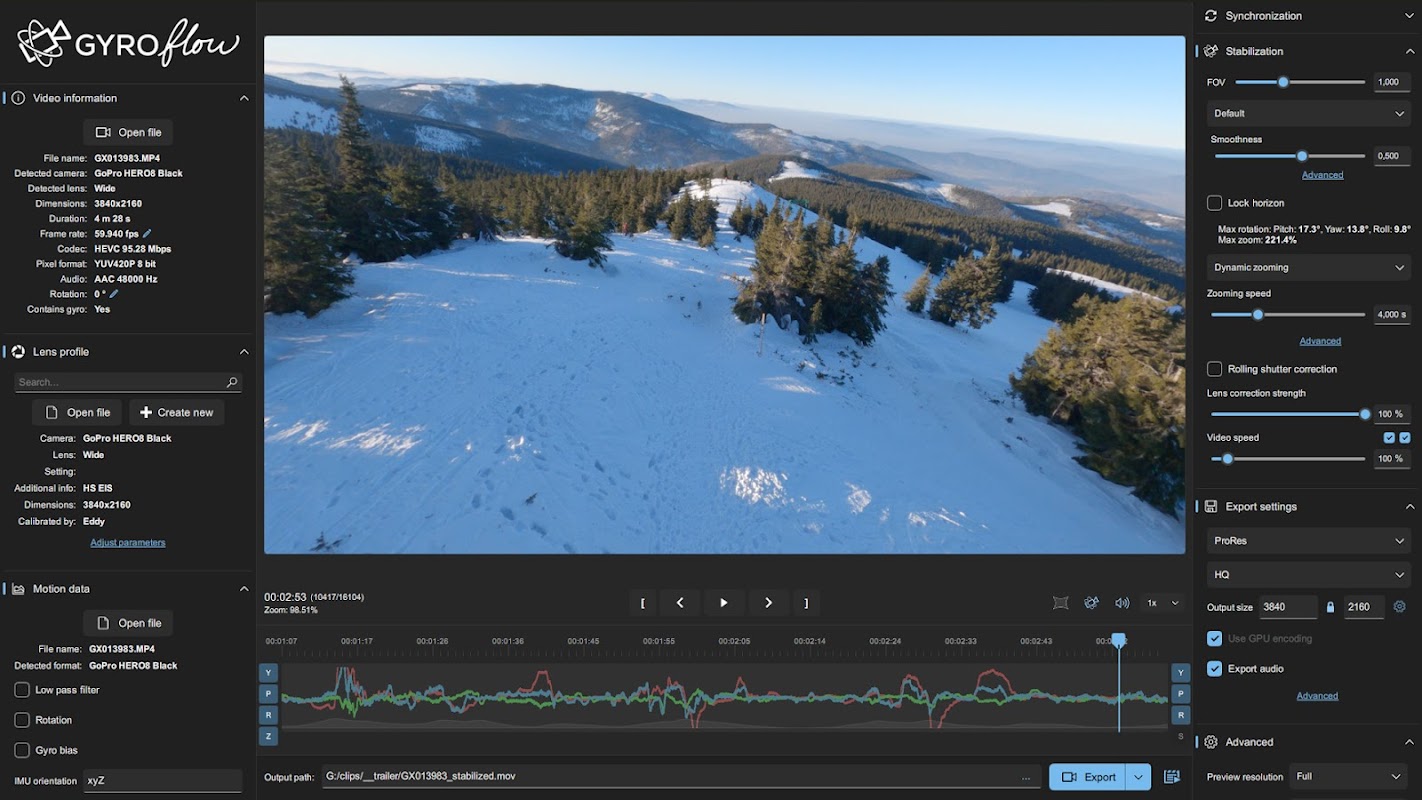Open the HQ profile dropdown

(1309, 575)
